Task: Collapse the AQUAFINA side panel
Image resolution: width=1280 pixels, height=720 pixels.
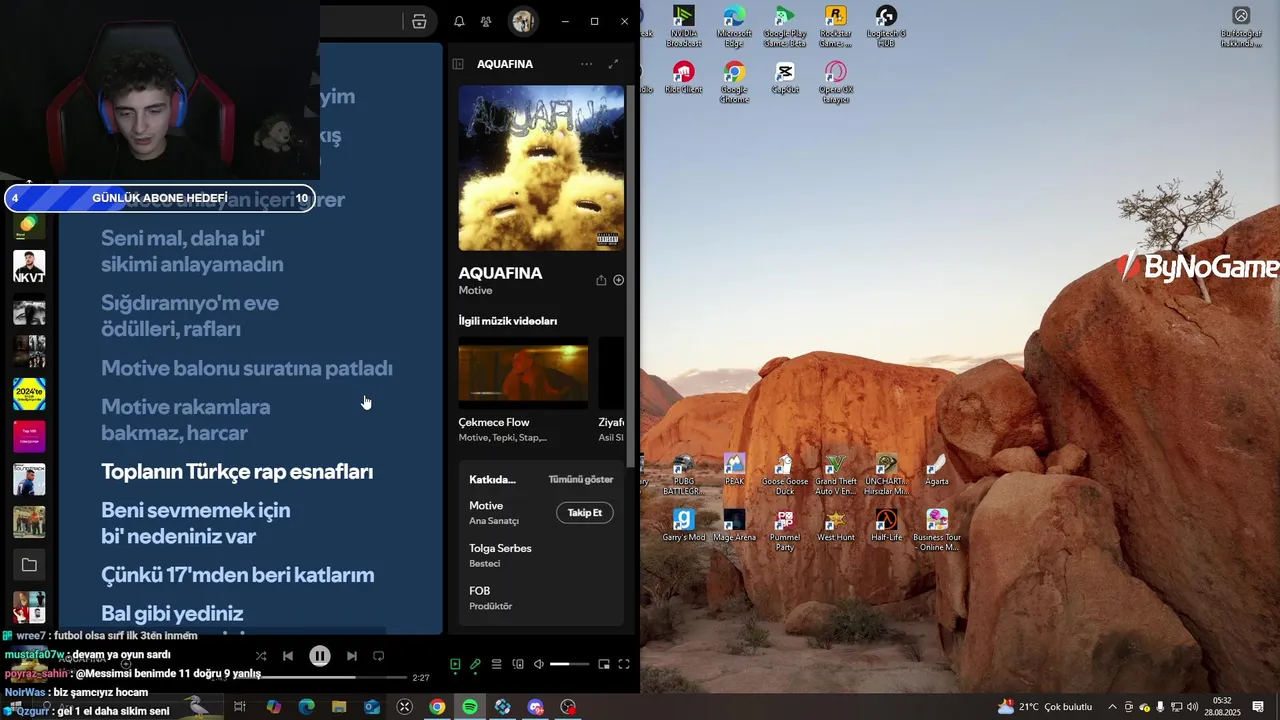Action: tap(458, 64)
